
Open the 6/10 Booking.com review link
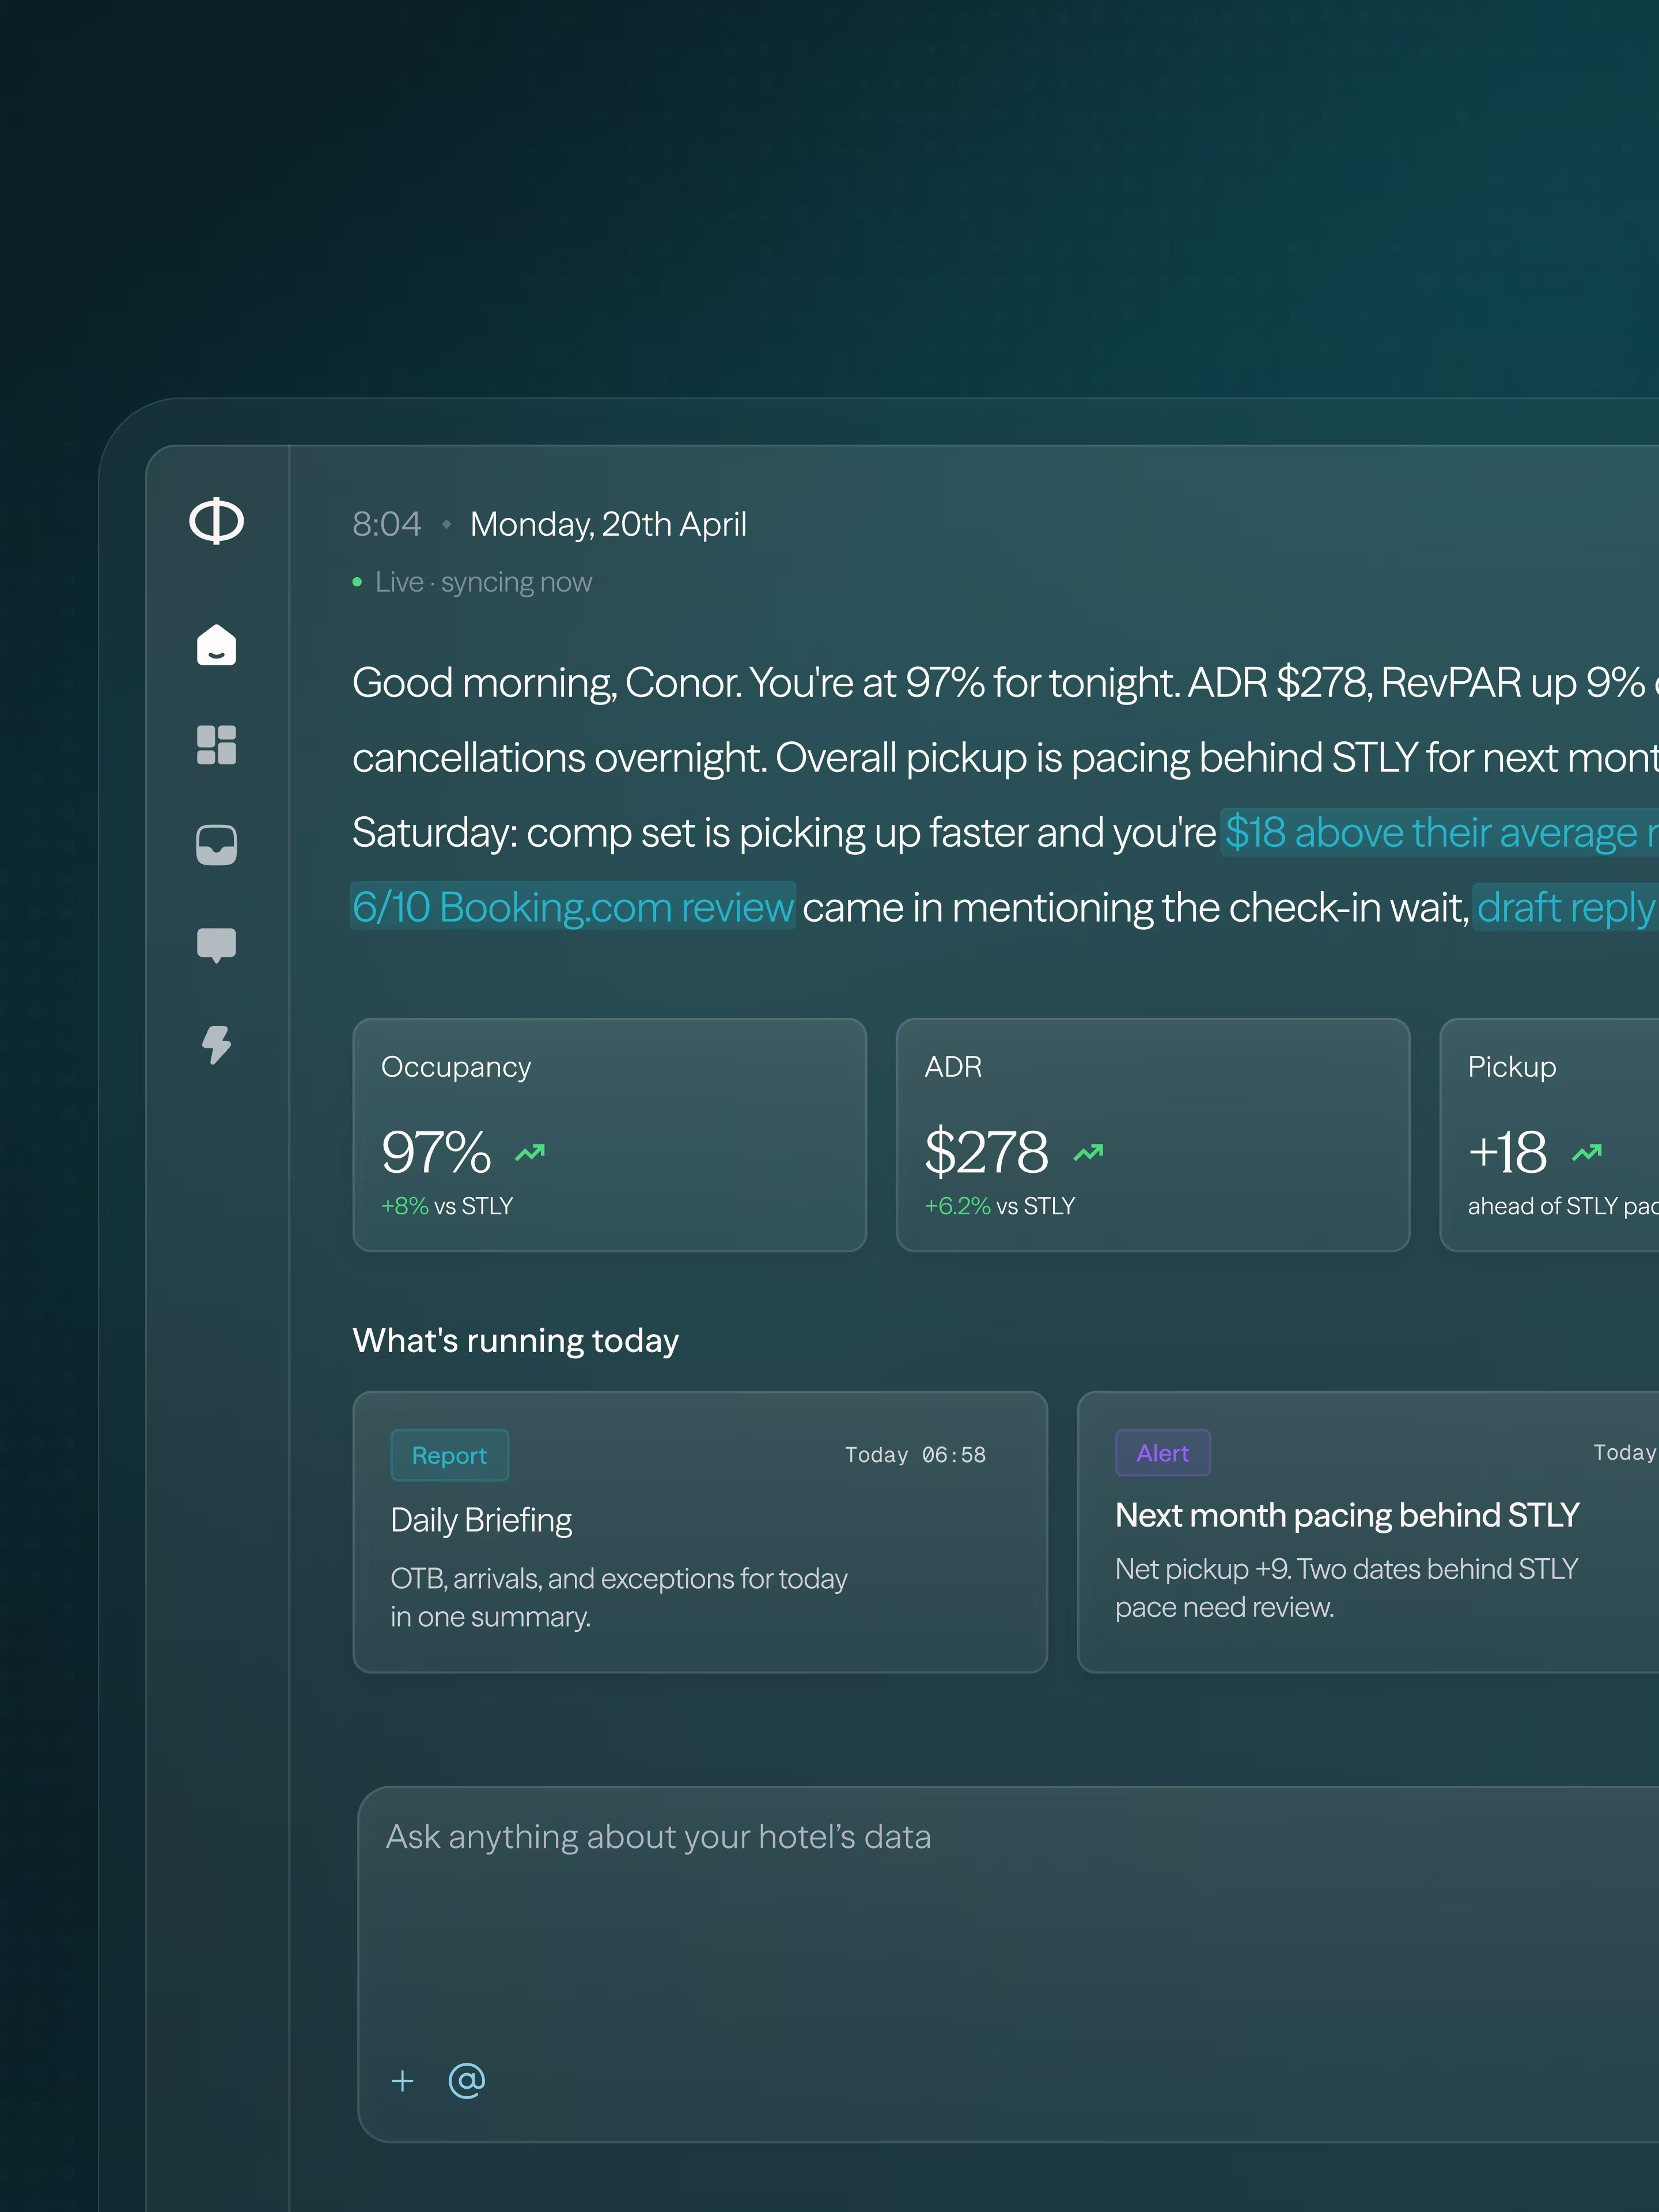click(x=573, y=907)
